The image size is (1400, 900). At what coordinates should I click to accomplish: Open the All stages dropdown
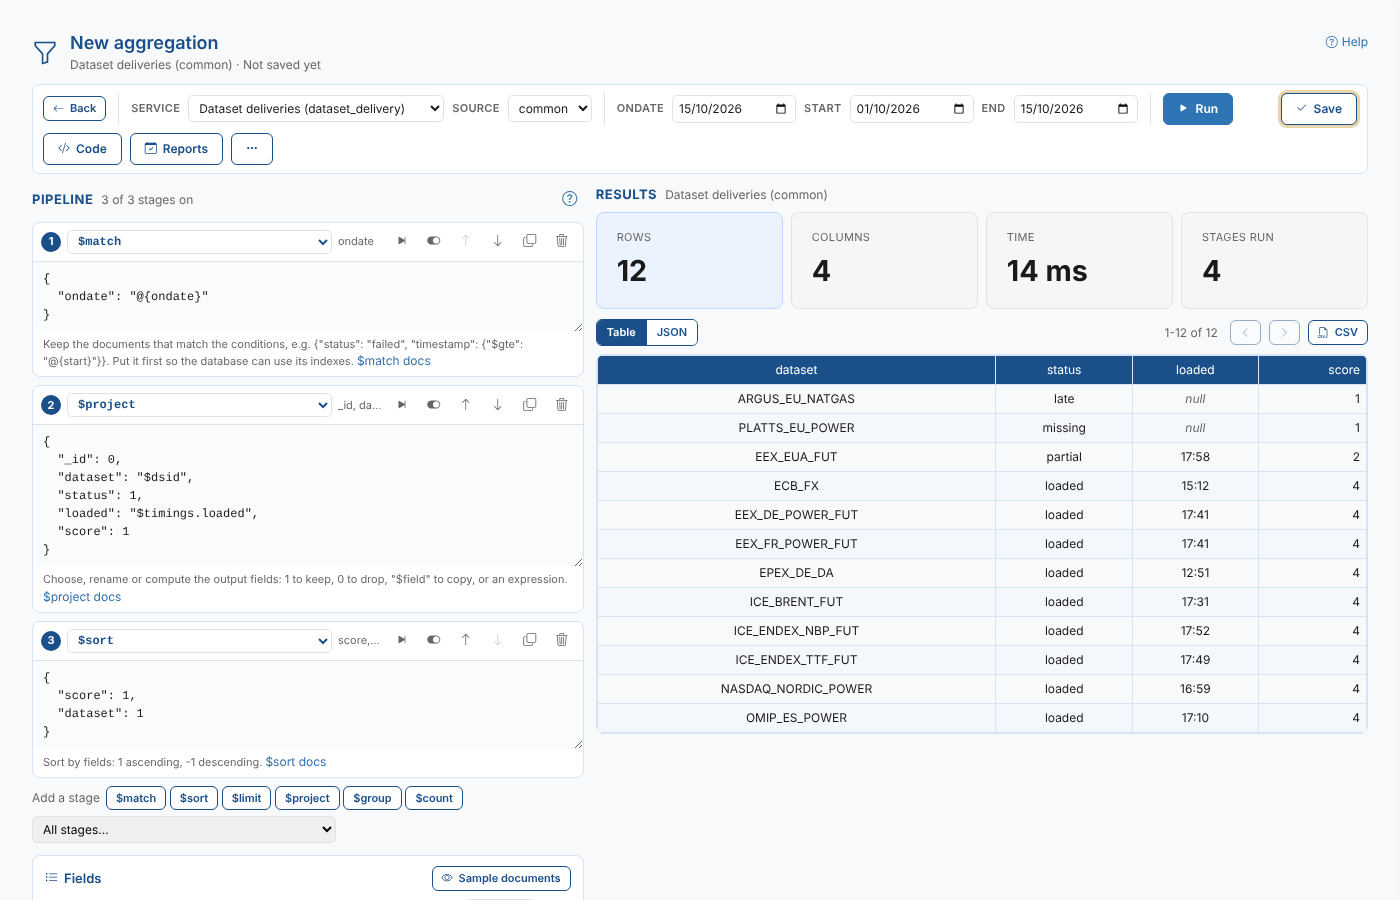click(x=184, y=829)
